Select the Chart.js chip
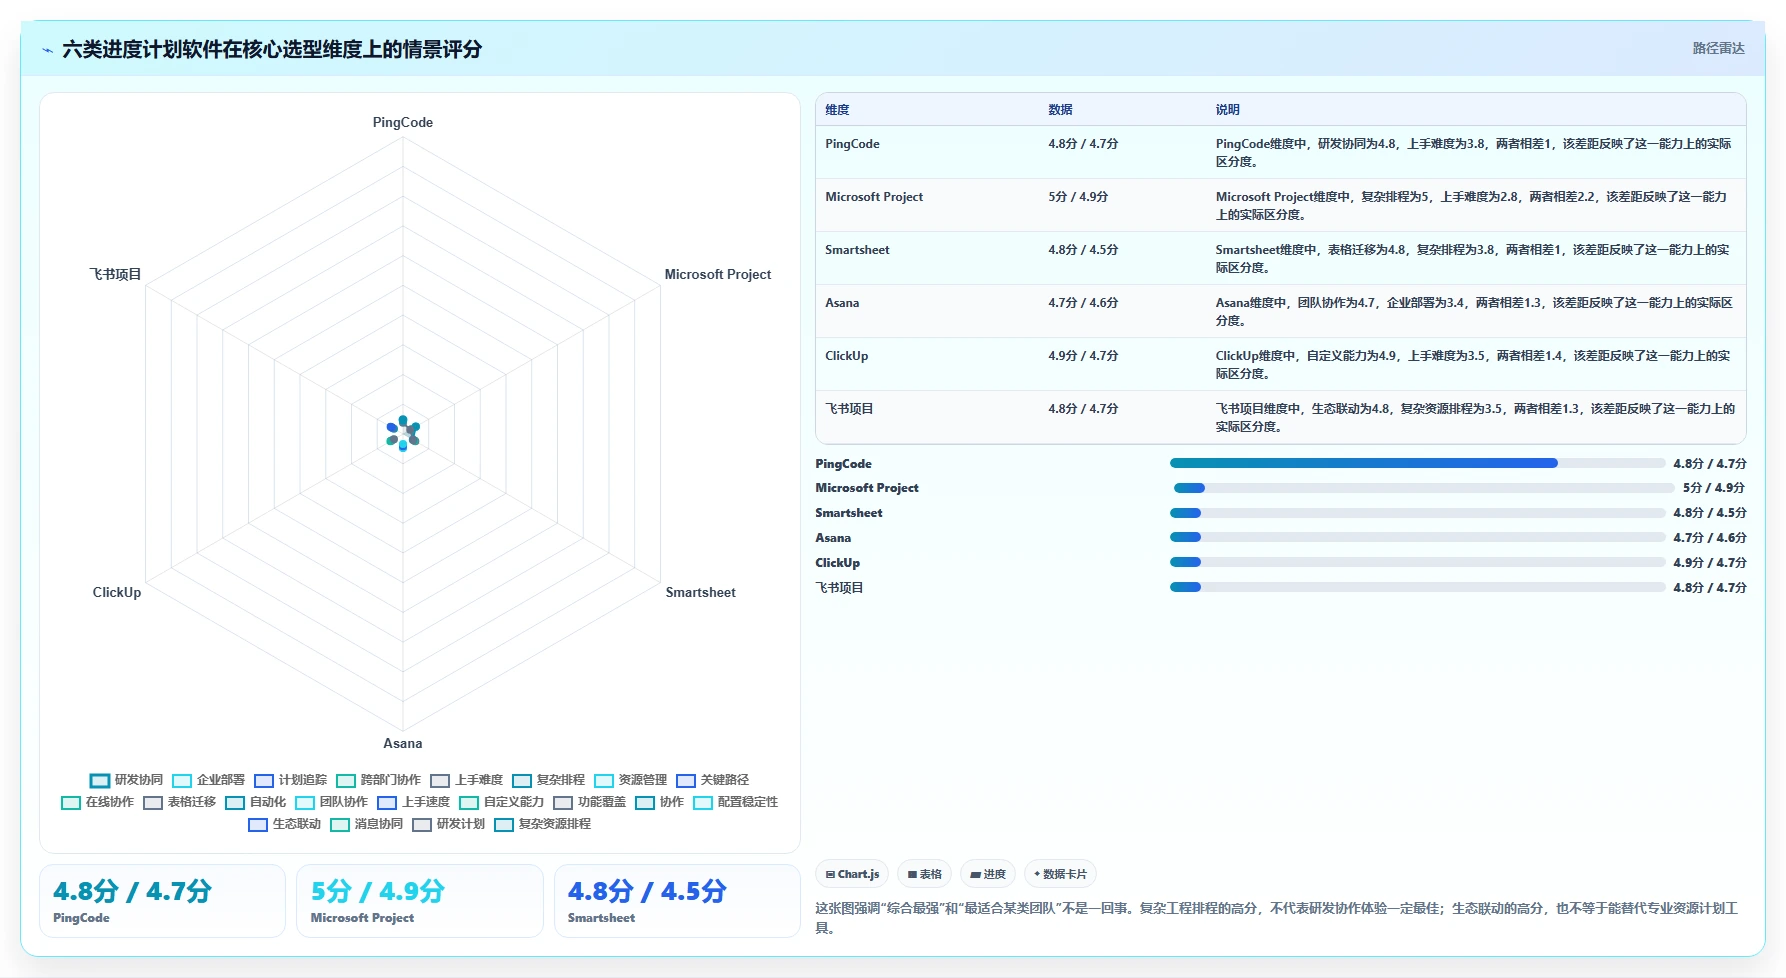Image resolution: width=1786 pixels, height=978 pixels. [x=852, y=874]
